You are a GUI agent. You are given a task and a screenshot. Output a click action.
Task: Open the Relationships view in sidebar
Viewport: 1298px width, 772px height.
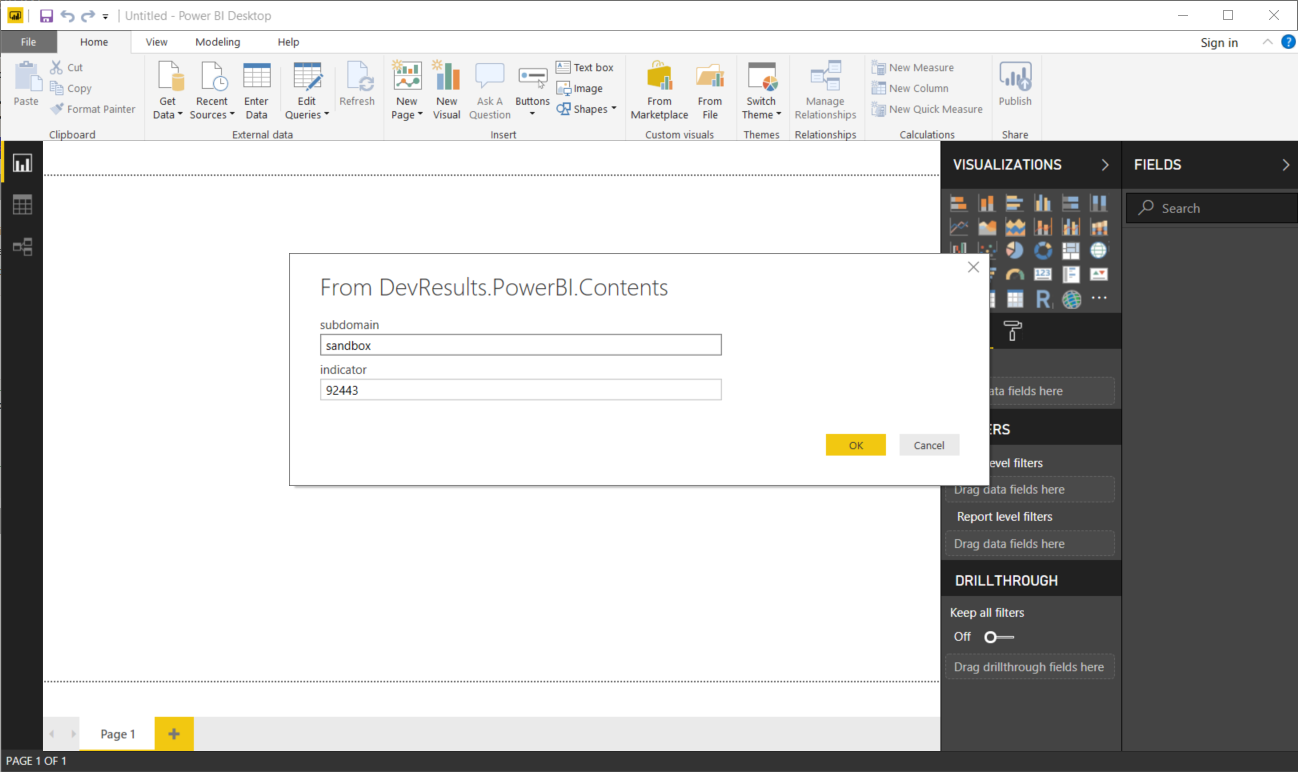(22, 247)
